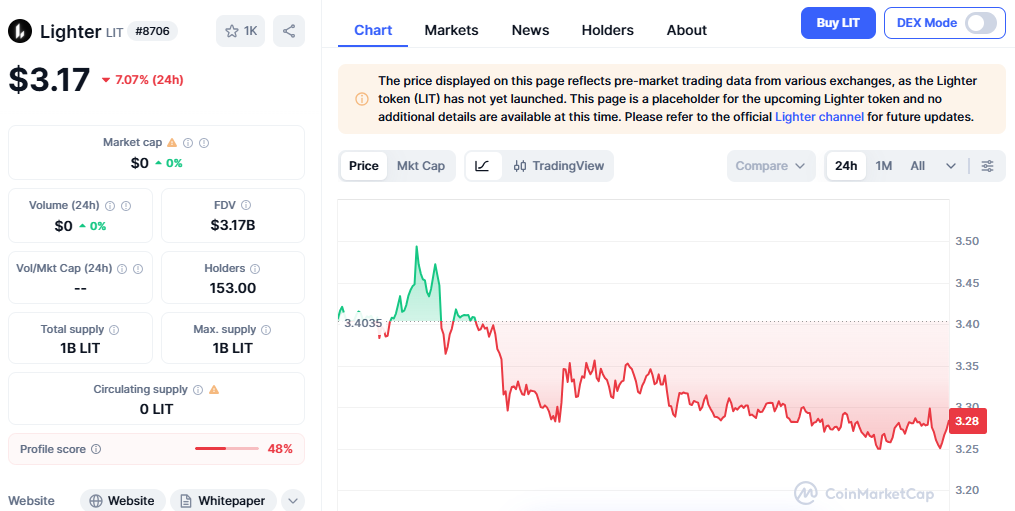Click the 3.4035 opening price label

[362, 323]
